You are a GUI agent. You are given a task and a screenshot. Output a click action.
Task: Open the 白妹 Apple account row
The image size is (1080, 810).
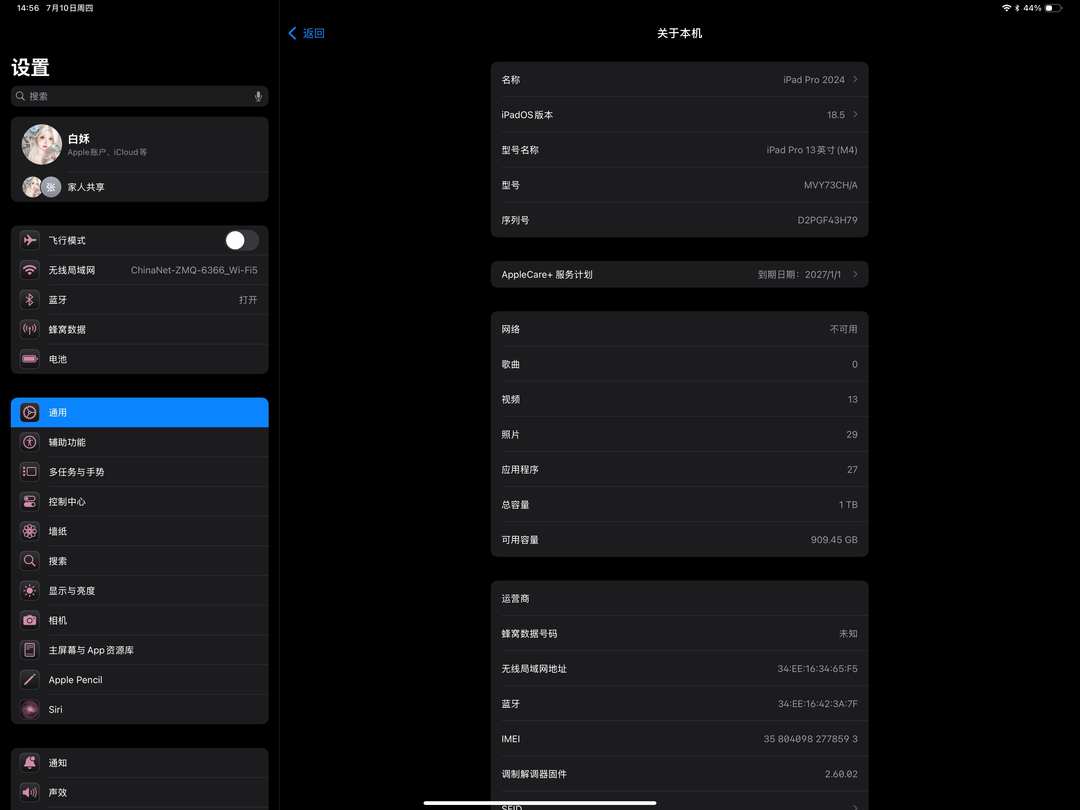140,144
